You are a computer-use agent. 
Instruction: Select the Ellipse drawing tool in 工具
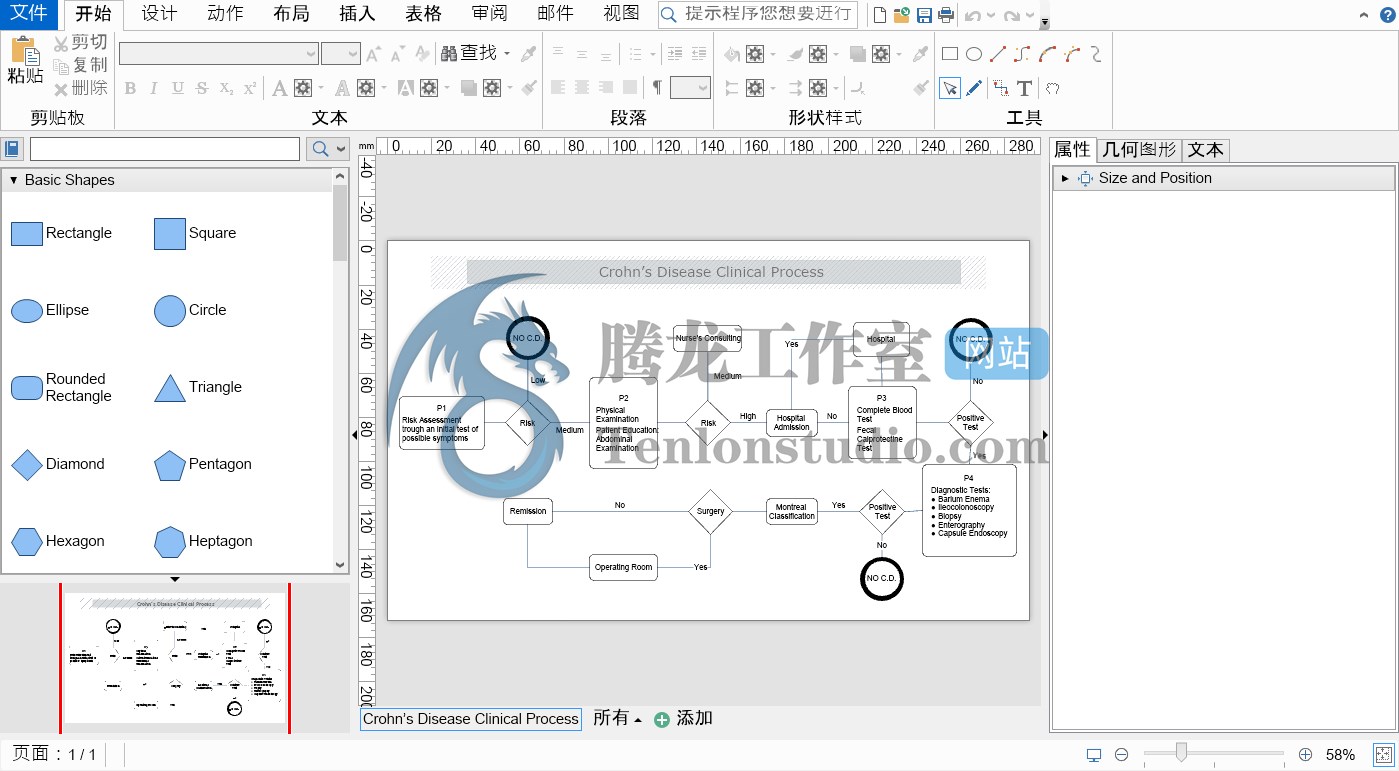pyautogui.click(x=974, y=54)
